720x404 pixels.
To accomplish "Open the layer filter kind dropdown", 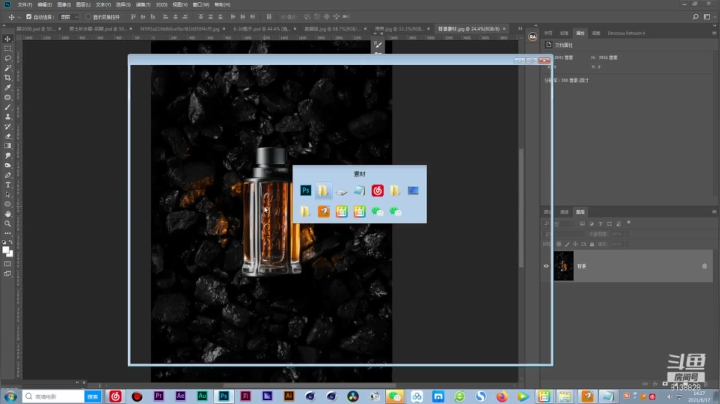I will pyautogui.click(x=559, y=224).
